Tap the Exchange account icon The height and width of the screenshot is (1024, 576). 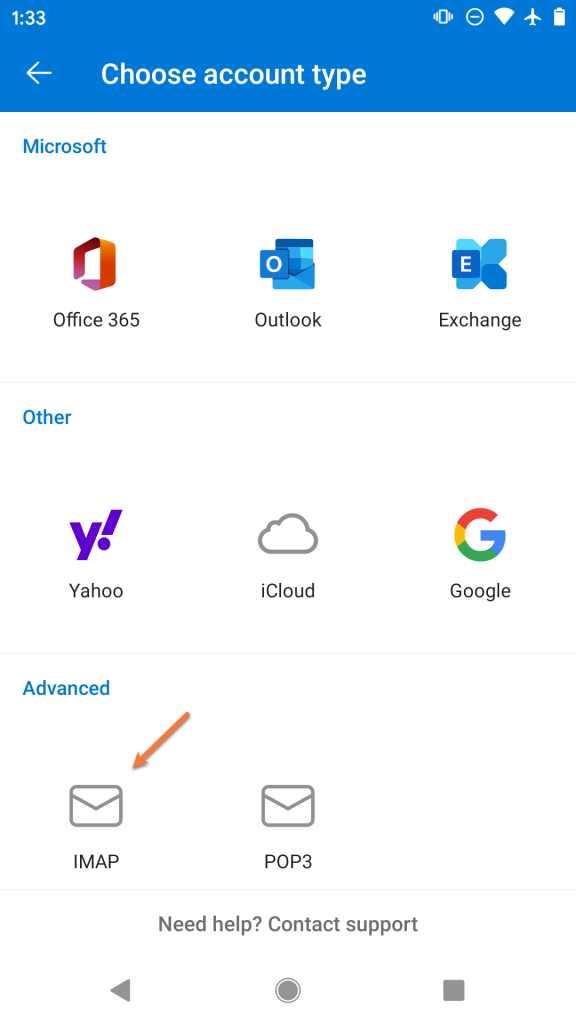[x=480, y=263]
